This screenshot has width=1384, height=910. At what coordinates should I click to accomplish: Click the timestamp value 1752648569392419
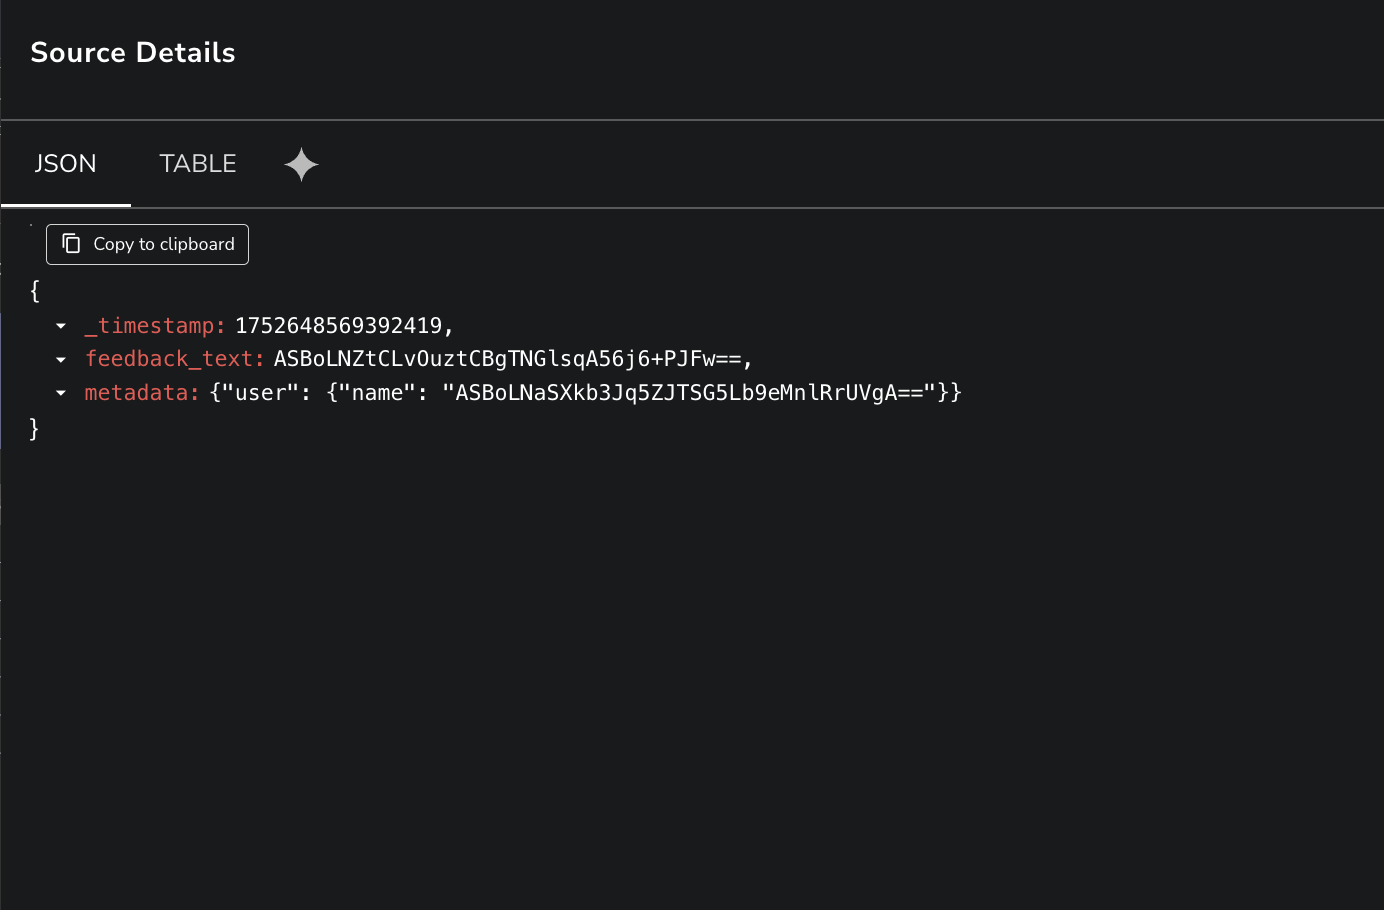(x=340, y=325)
